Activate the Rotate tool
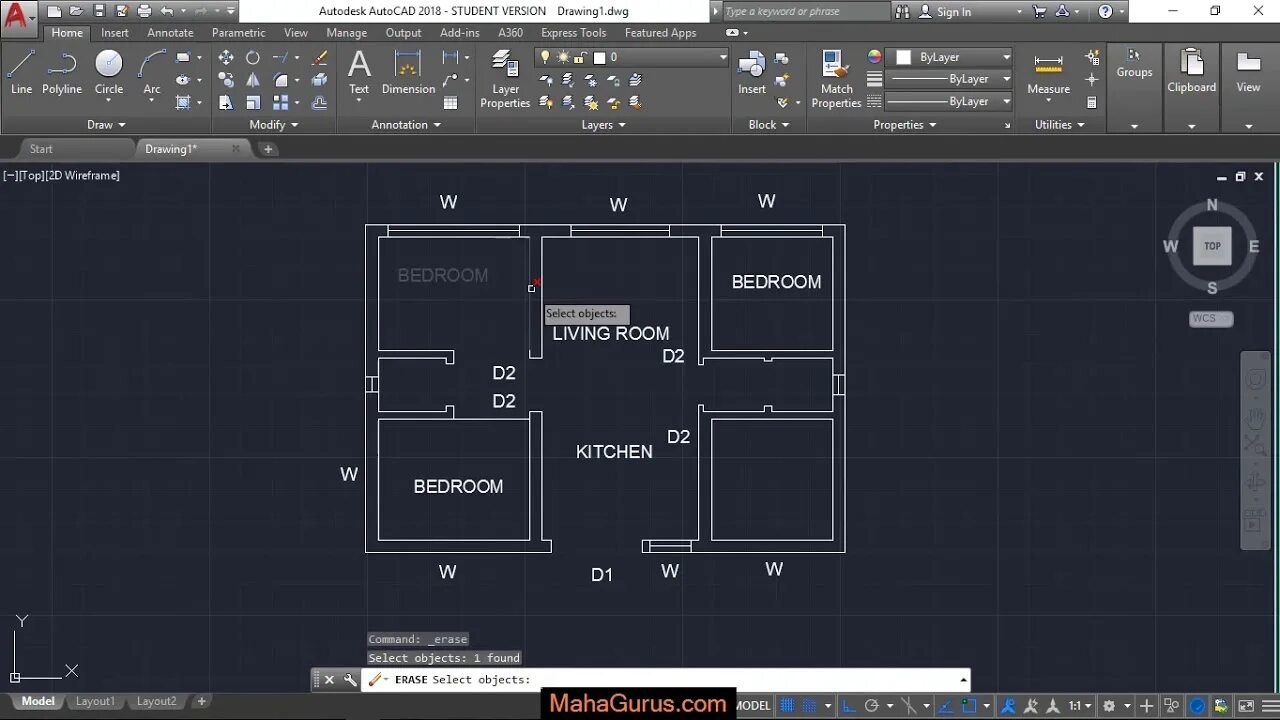1280x720 pixels. [253, 58]
